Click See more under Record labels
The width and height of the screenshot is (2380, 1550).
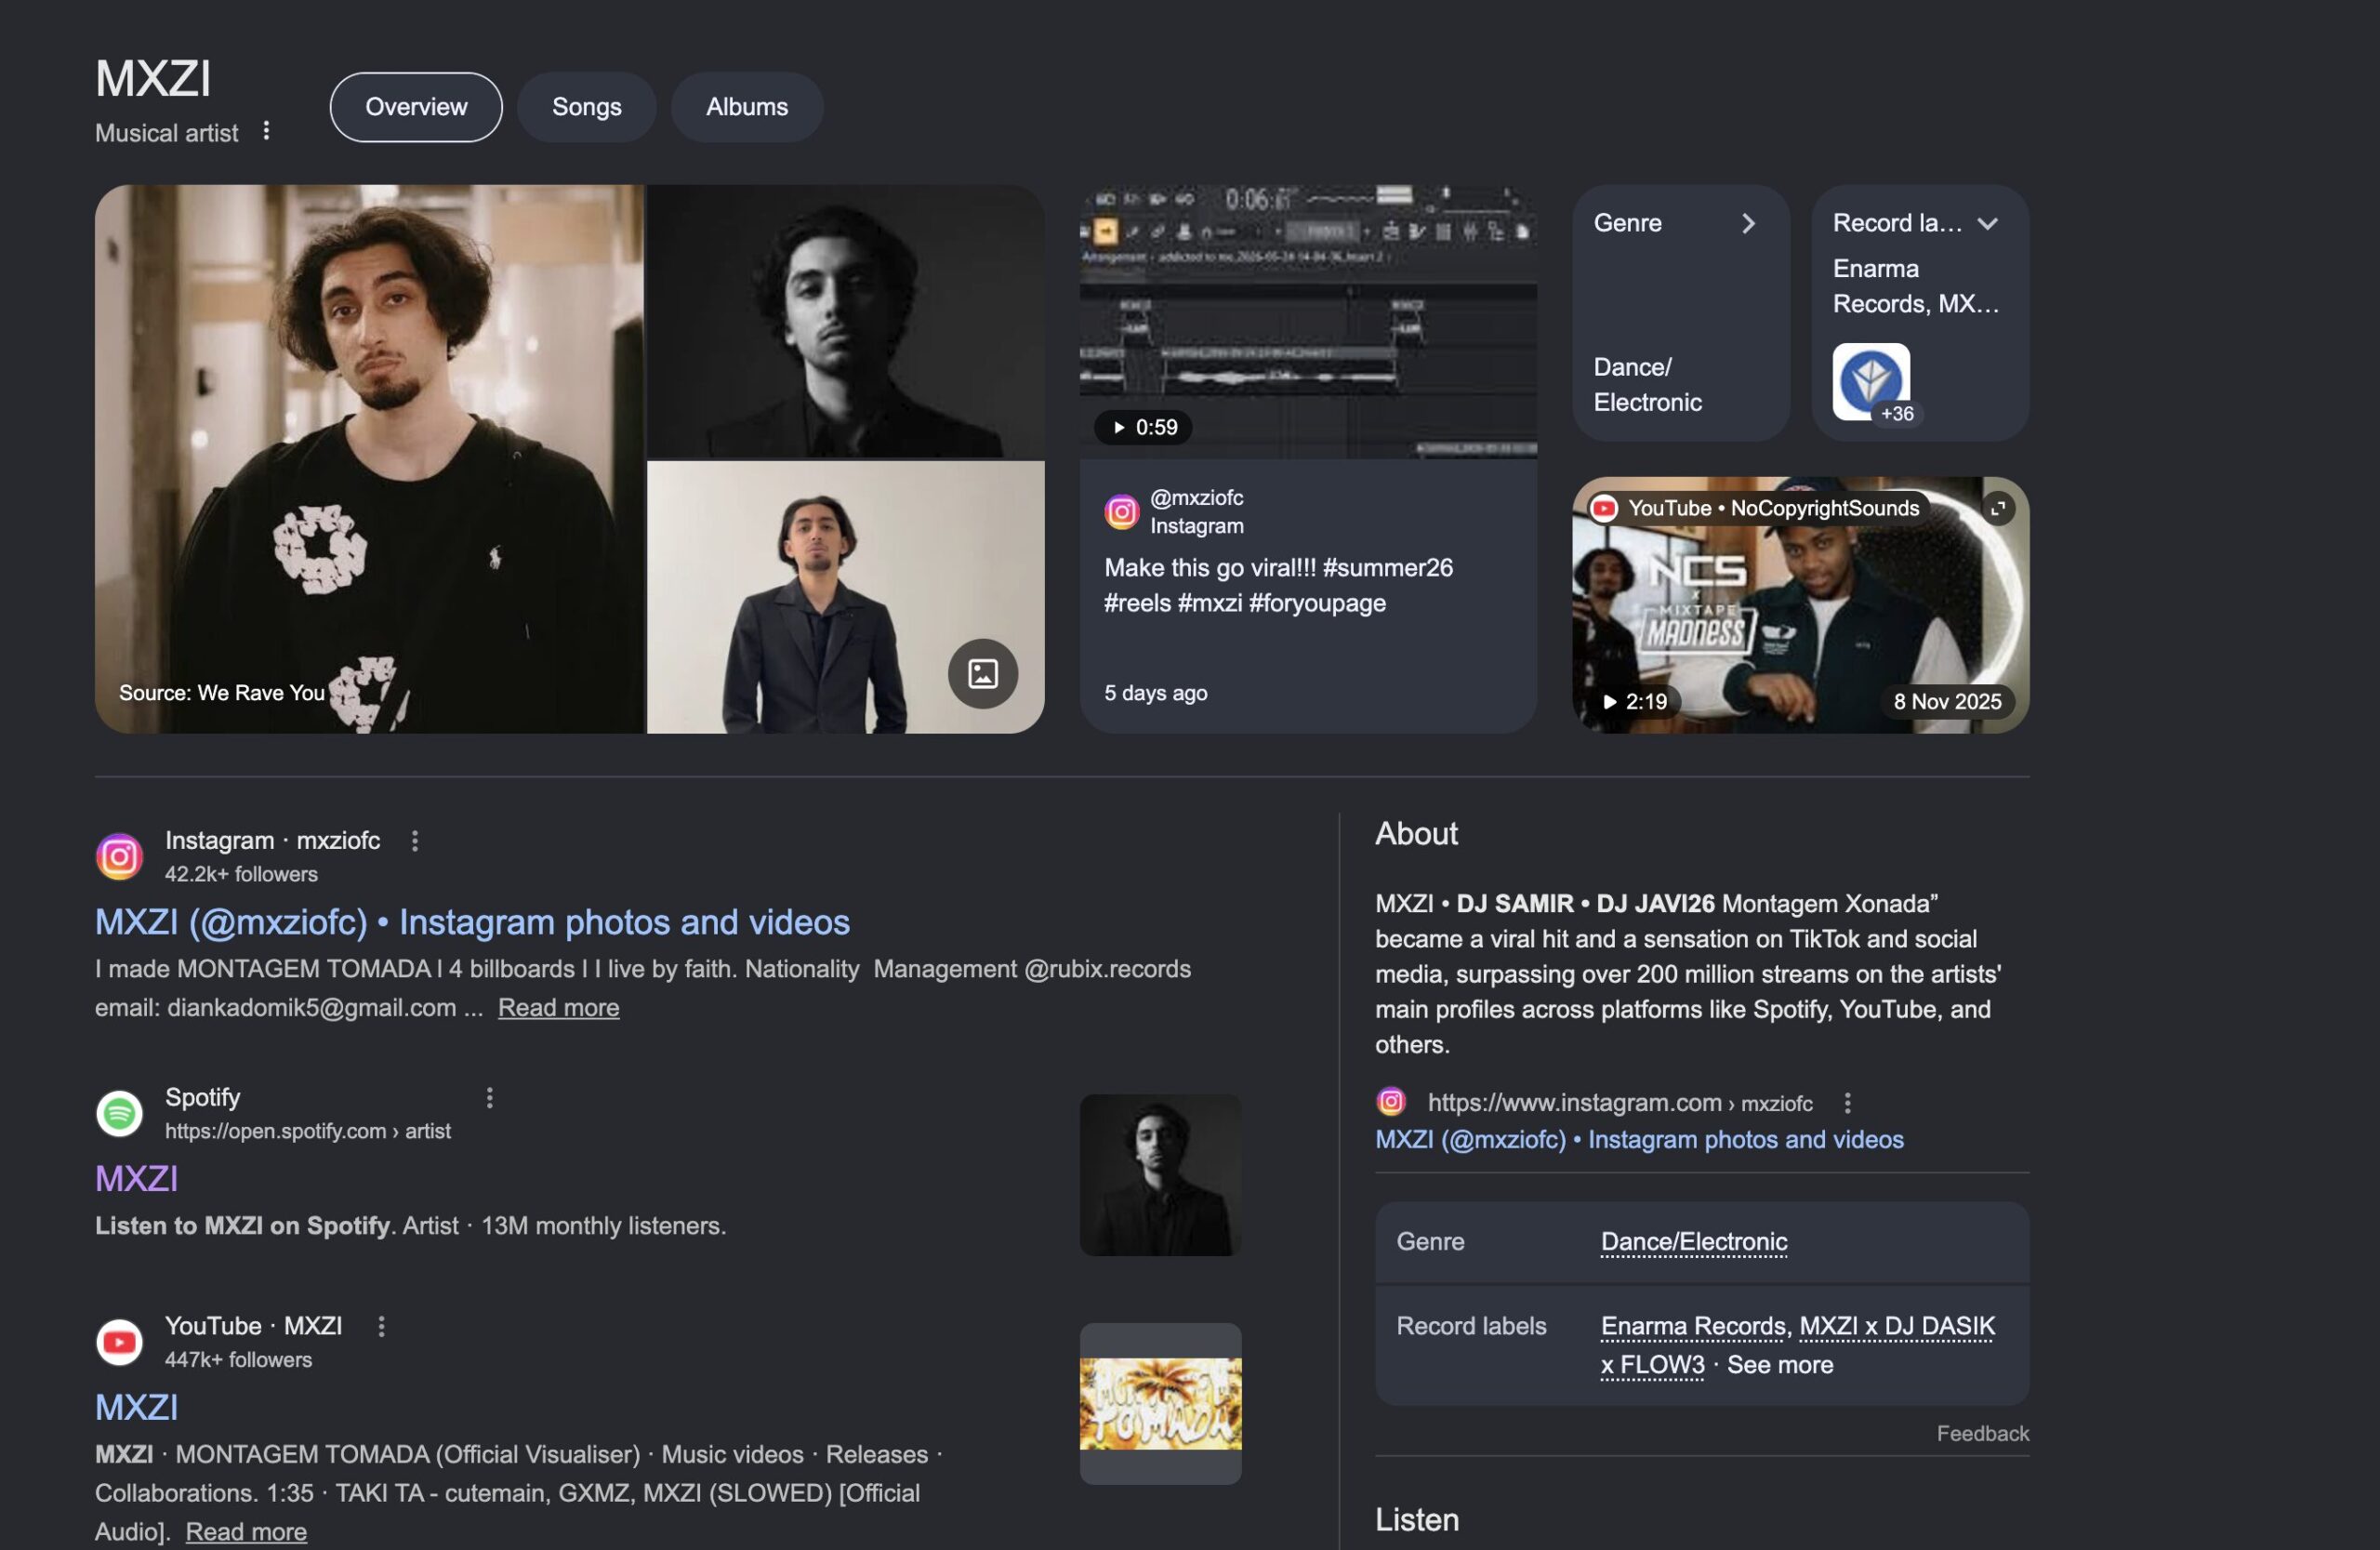[x=1780, y=1364]
